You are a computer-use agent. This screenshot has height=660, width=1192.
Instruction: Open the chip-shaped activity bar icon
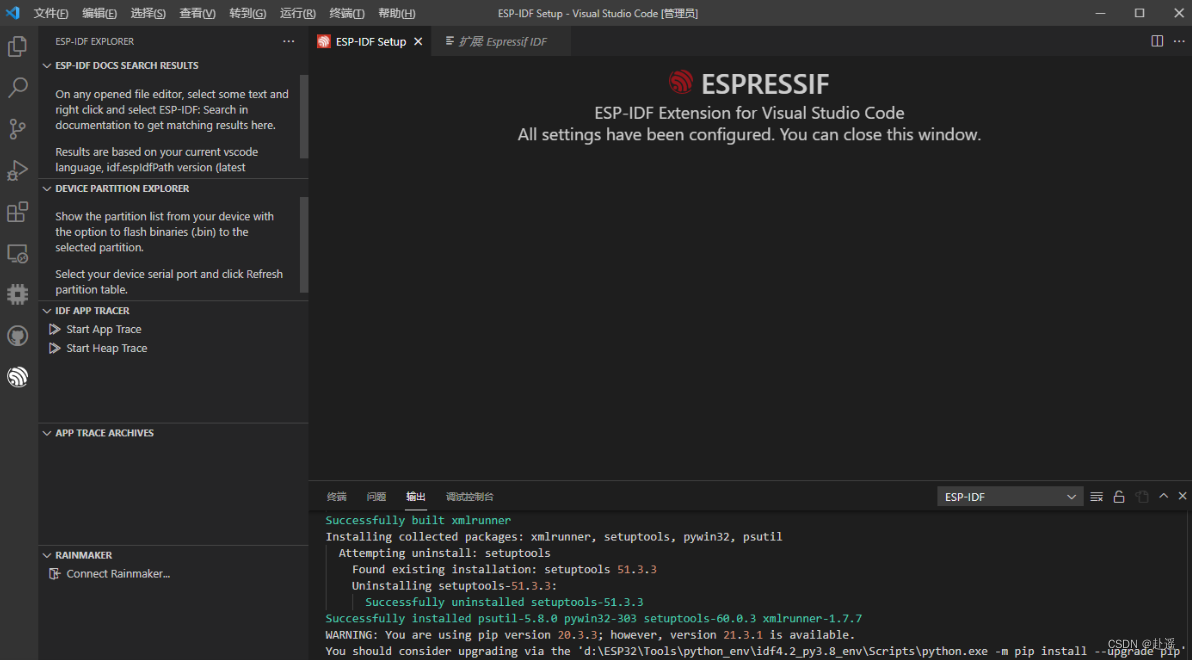(x=17, y=294)
